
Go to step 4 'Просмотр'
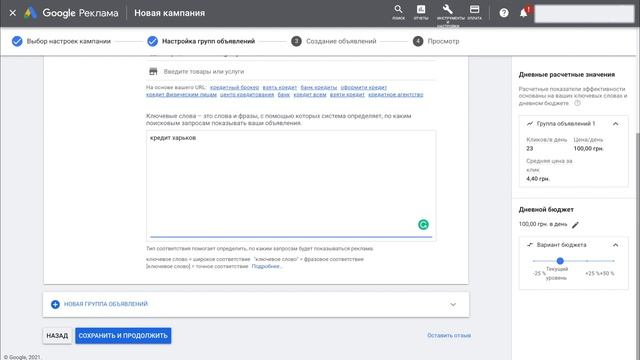click(436, 41)
